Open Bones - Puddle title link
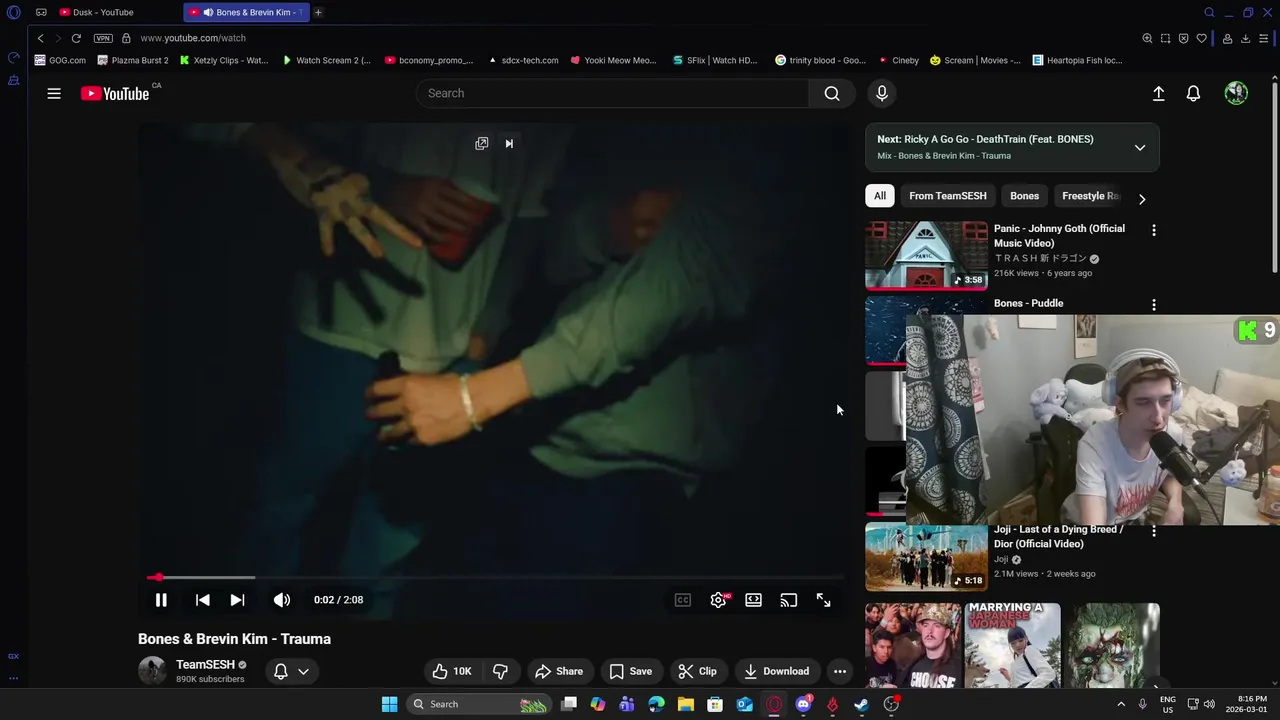Screen dimensions: 1280x720 pos(1028,303)
